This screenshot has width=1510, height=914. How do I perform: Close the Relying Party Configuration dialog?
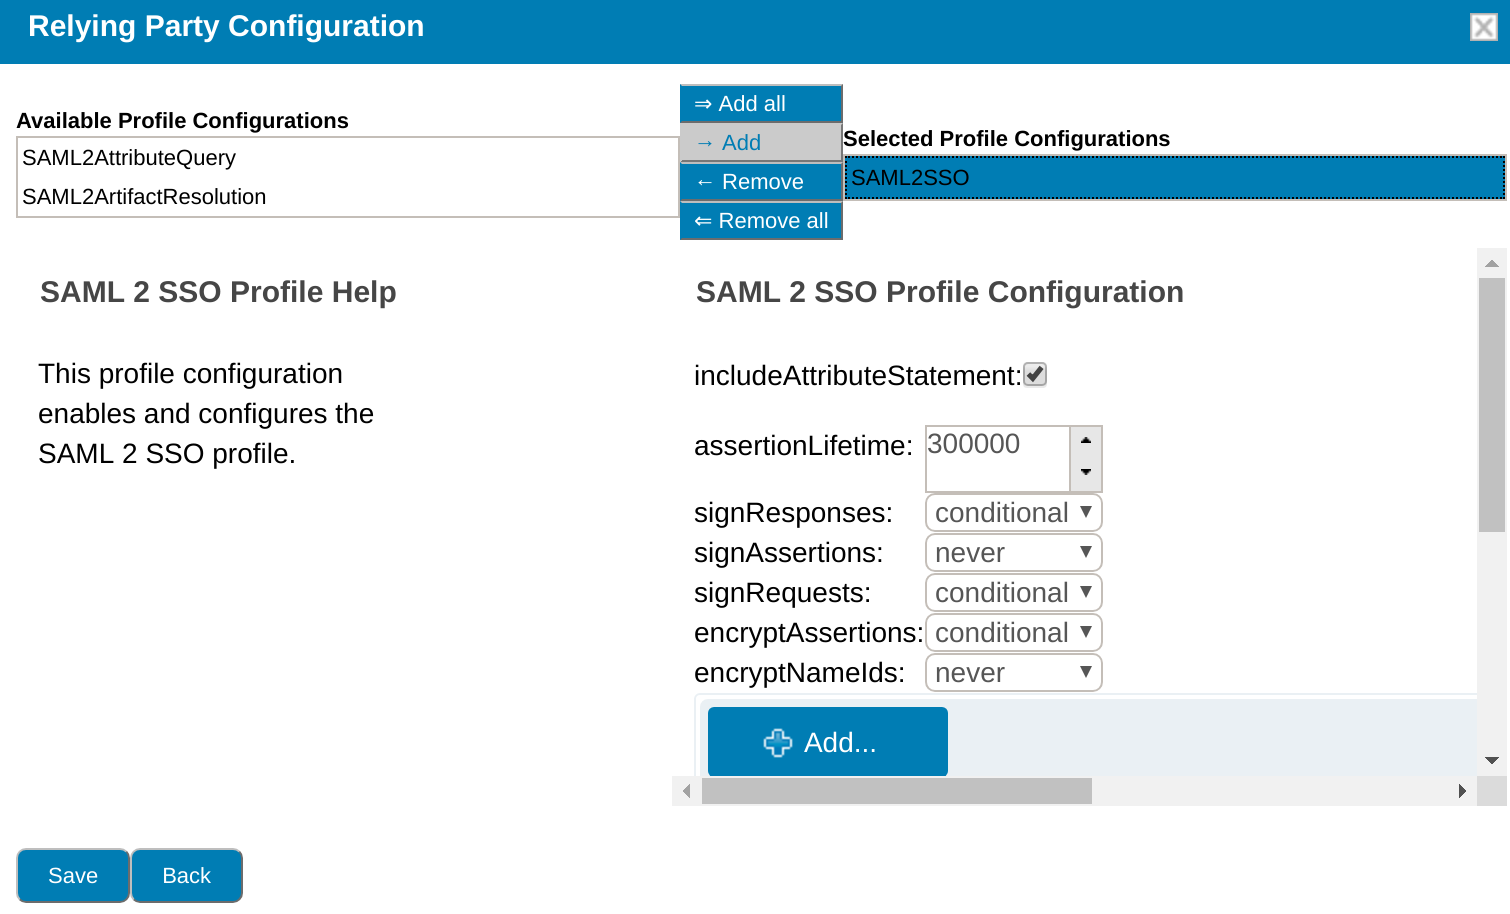(x=1483, y=27)
